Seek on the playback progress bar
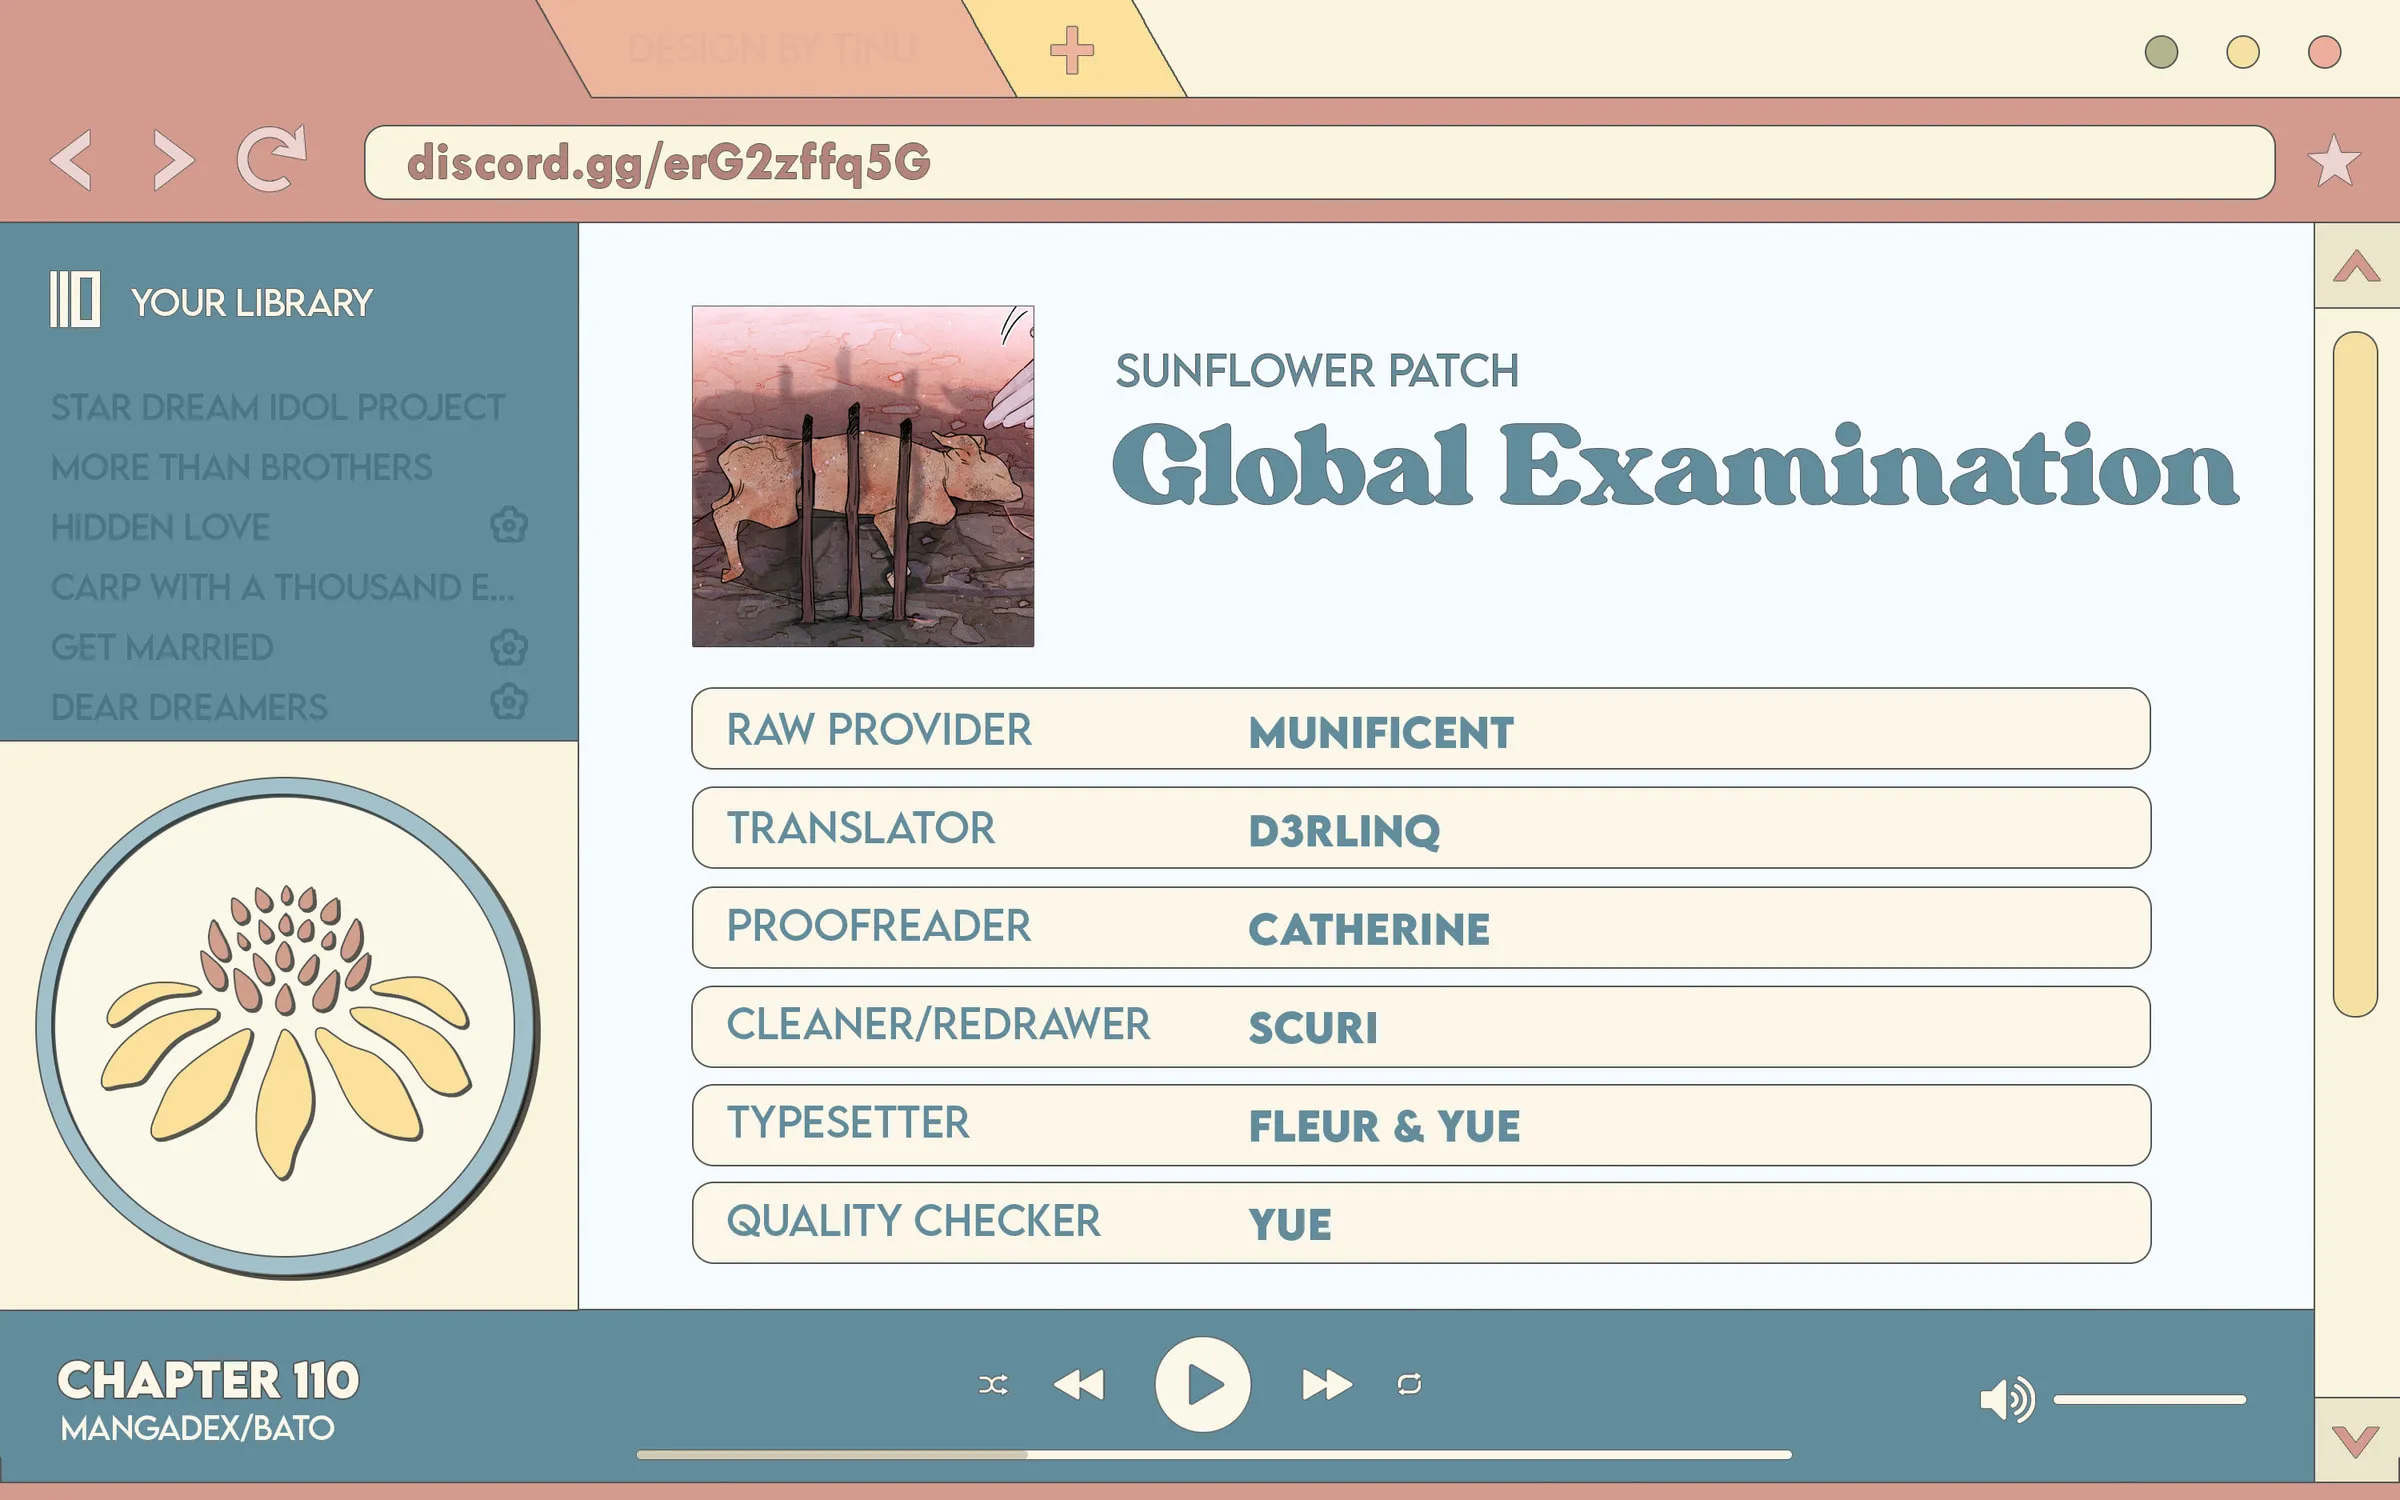The image size is (2400, 1500). point(1213,1455)
